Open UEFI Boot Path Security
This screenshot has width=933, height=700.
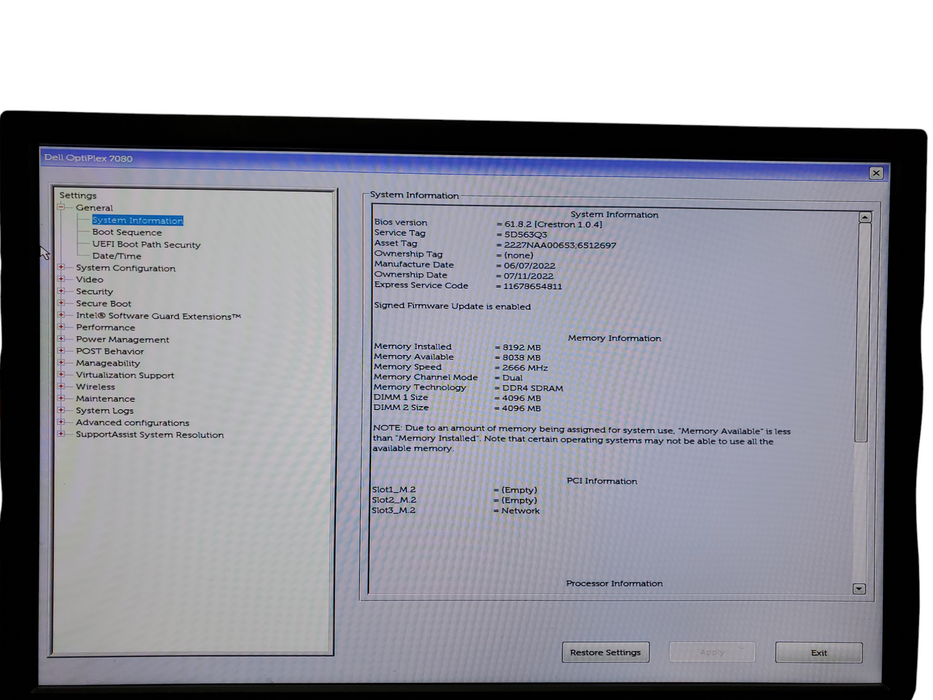[x=146, y=245]
